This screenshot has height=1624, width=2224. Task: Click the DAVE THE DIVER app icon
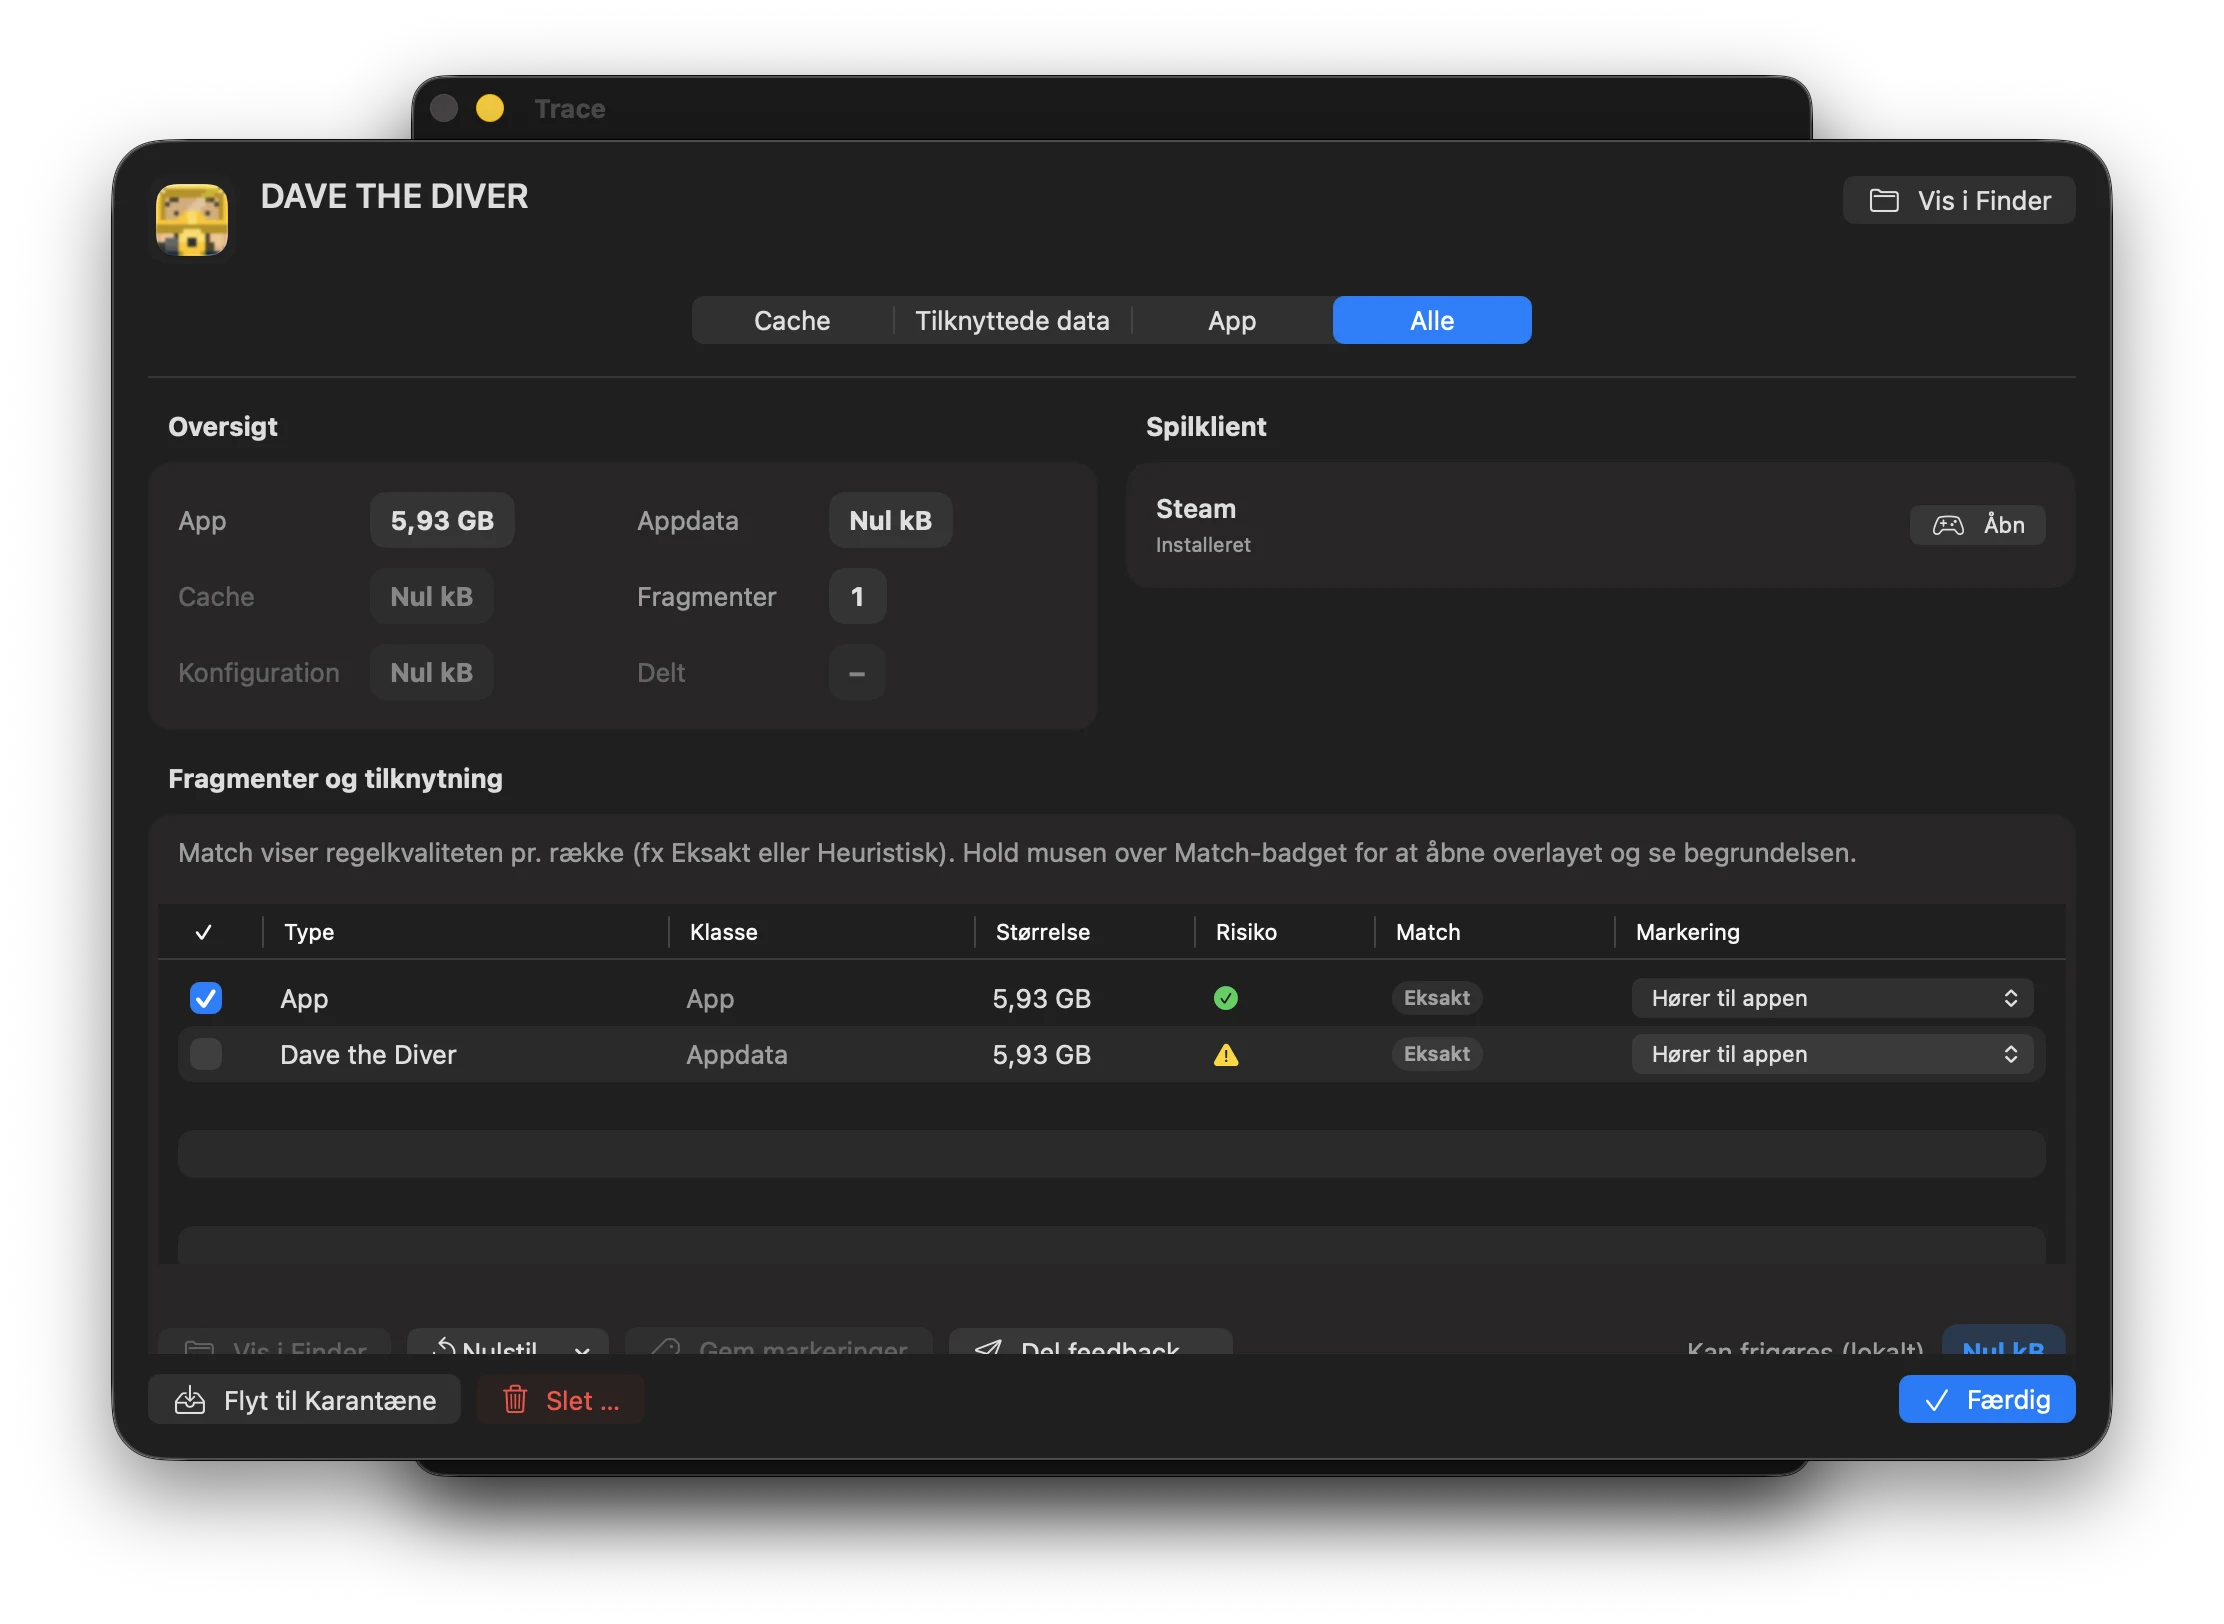tap(192, 219)
